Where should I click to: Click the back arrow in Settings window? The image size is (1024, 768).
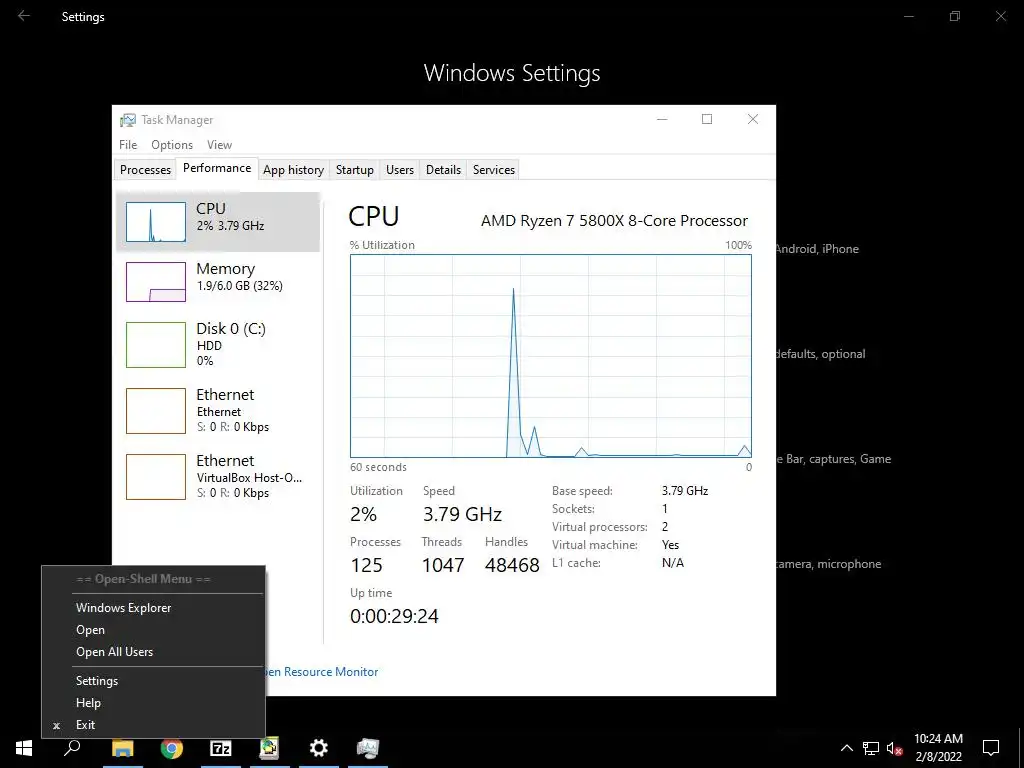24,16
